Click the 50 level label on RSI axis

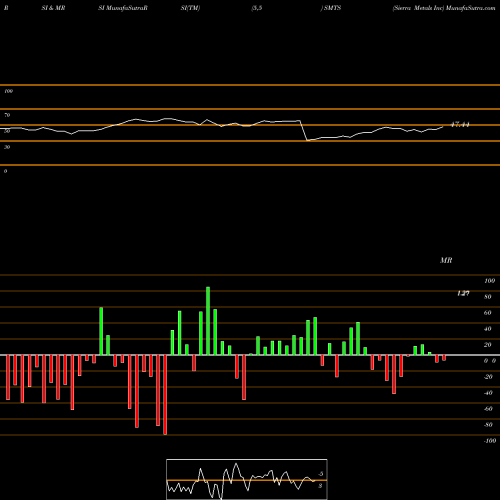click(7, 131)
